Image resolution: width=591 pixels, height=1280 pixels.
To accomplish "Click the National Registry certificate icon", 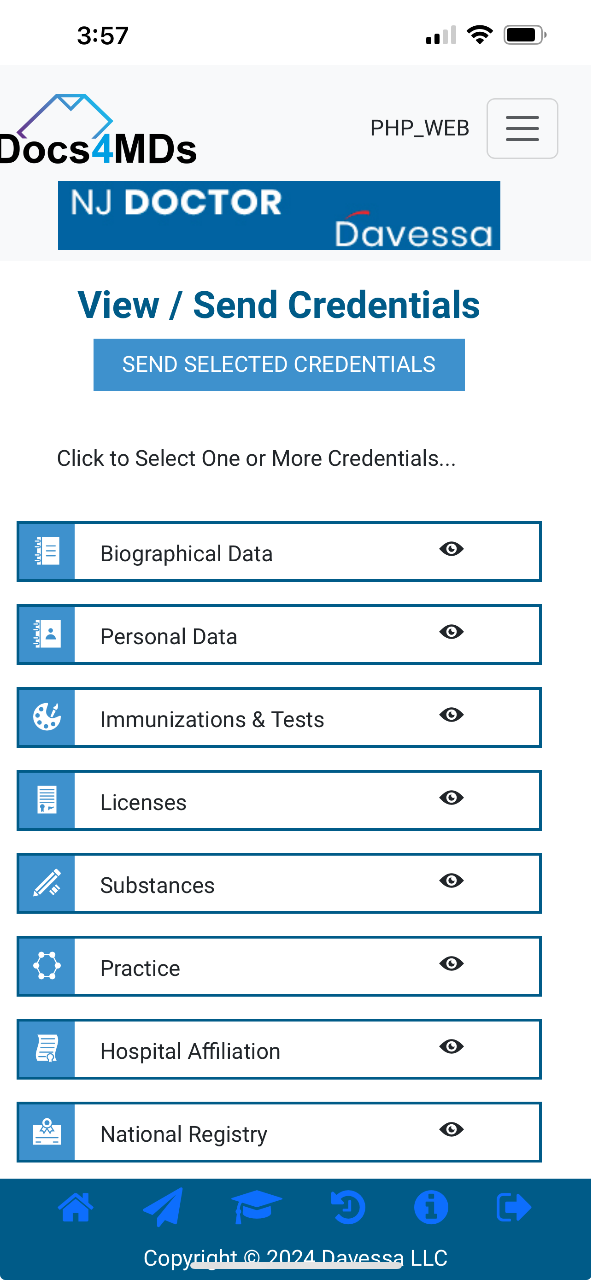I will [x=46, y=1132].
